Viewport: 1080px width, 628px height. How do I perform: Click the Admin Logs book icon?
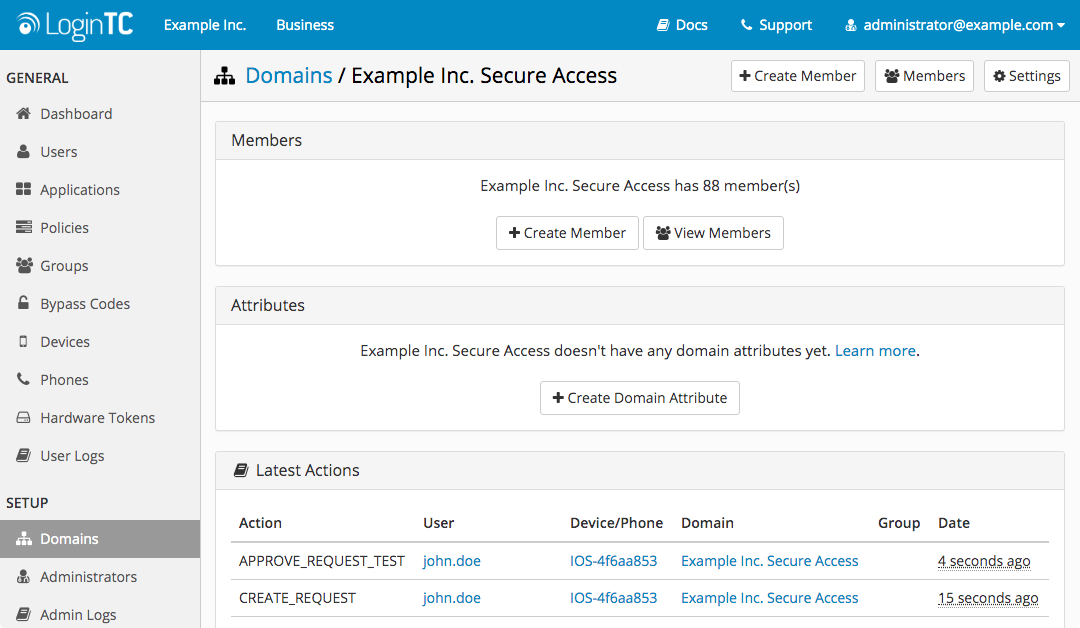point(23,614)
